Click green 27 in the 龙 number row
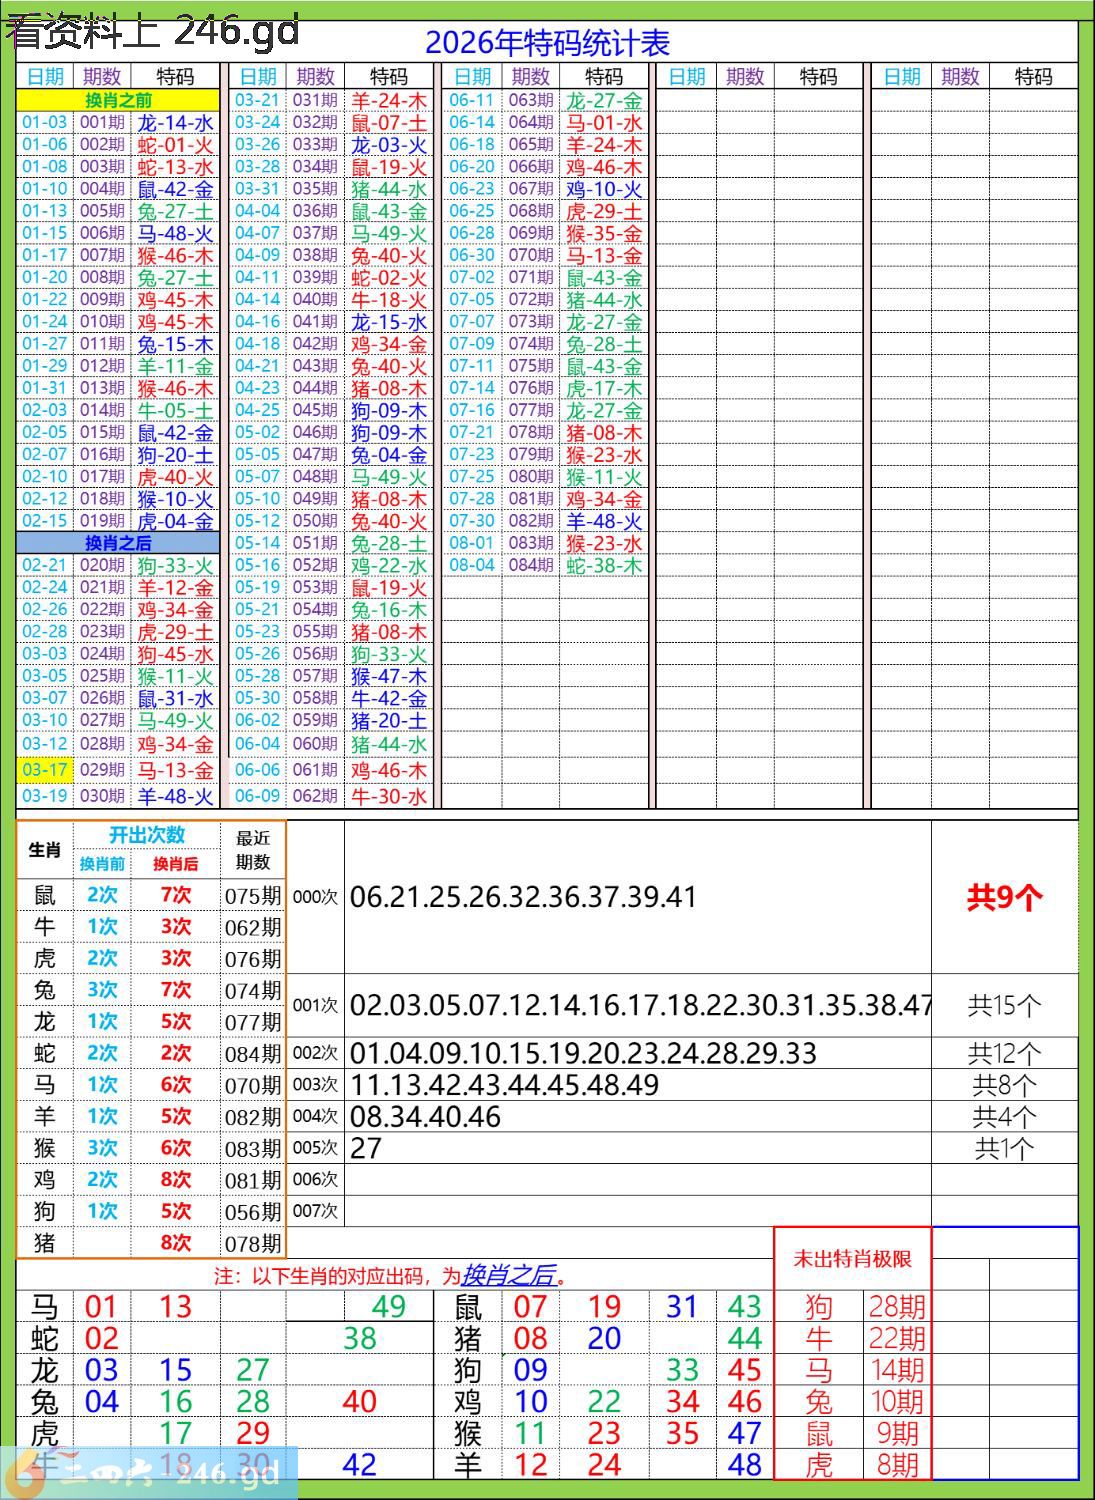Viewport: 1095px width, 1500px height. coord(253,1369)
